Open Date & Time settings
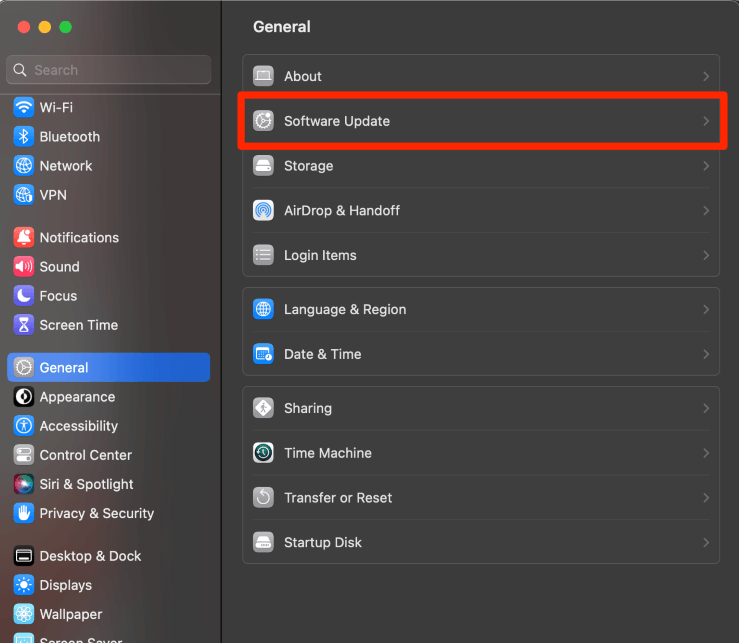The height and width of the screenshot is (643, 739). (x=322, y=354)
